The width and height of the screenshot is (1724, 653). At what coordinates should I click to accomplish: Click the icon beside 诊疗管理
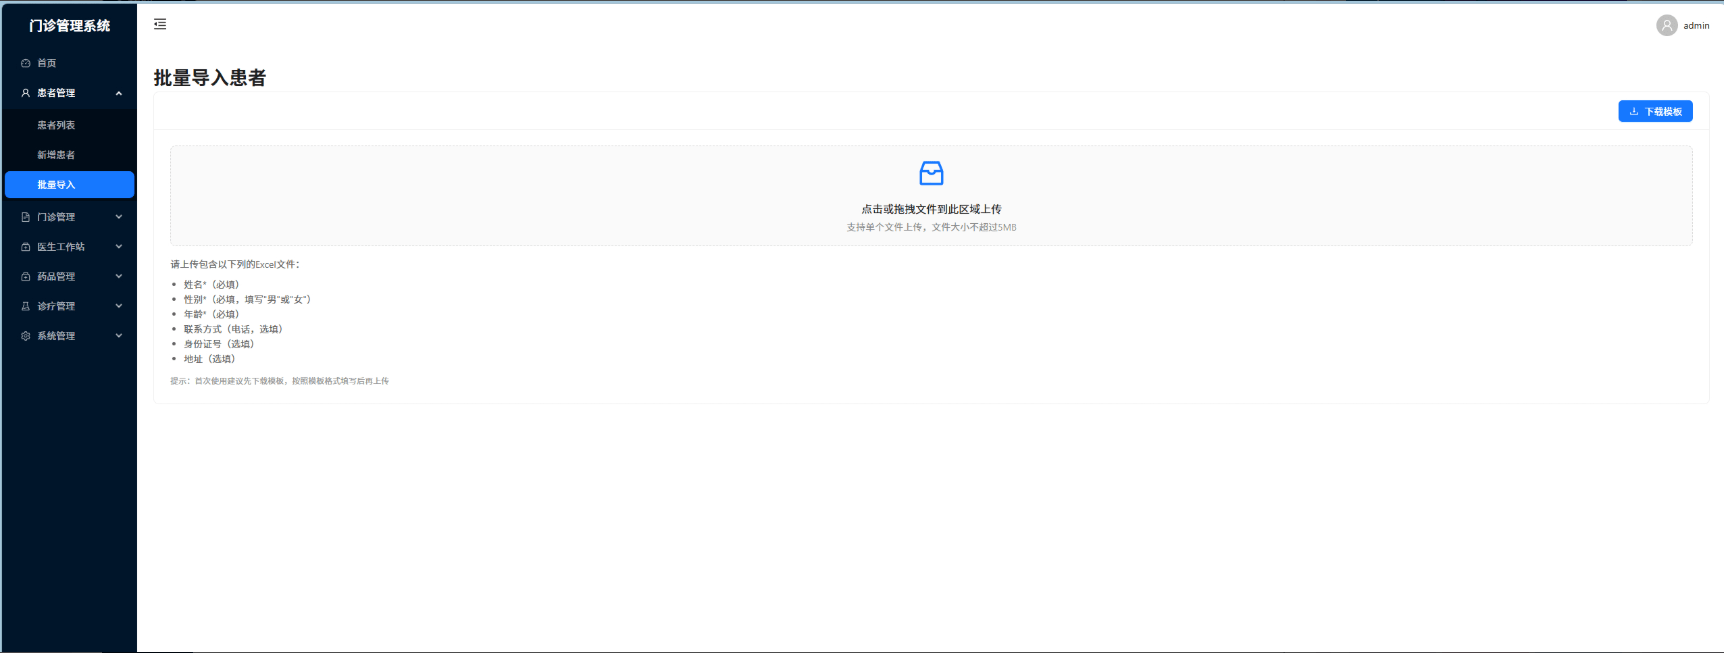coord(26,307)
